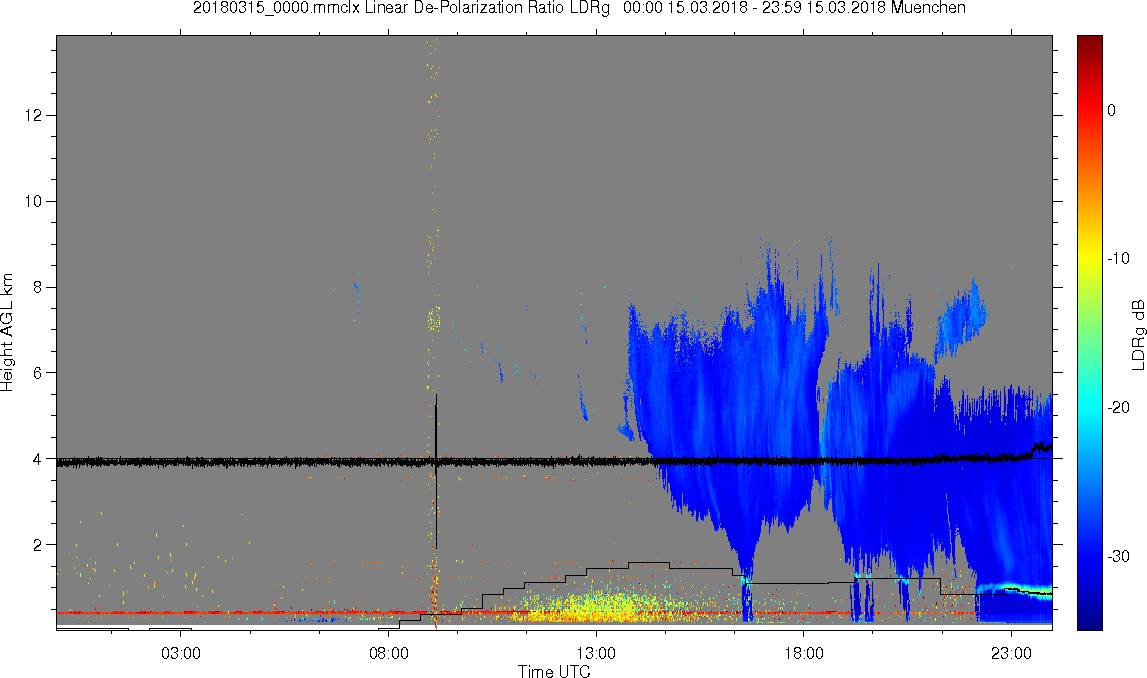Click the dark red top of colorbar
Screen dimensions: 1147x678
point(1090,45)
